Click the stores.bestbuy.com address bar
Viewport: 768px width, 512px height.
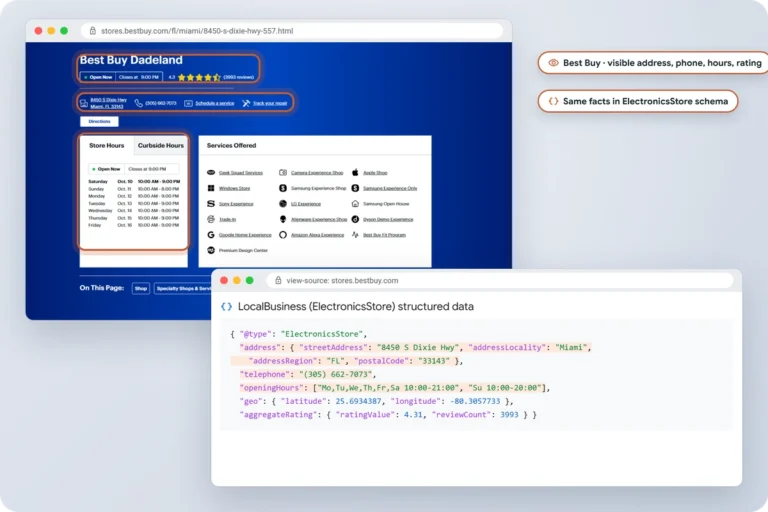pos(292,31)
